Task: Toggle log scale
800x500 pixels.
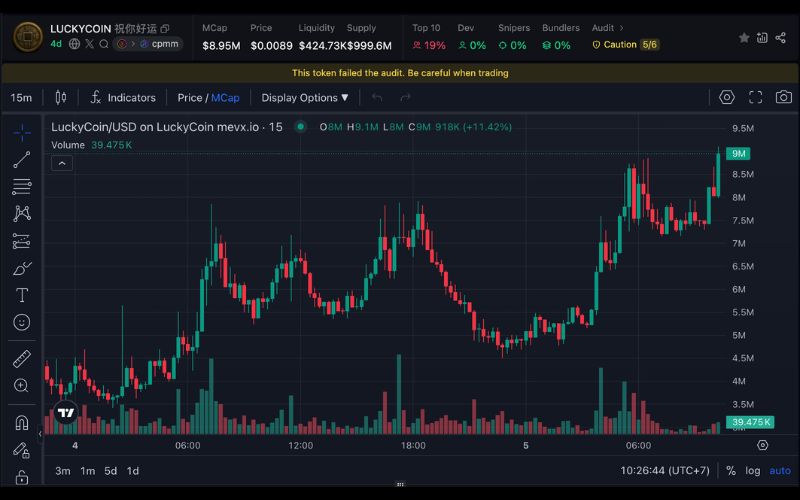Action: tap(753, 470)
